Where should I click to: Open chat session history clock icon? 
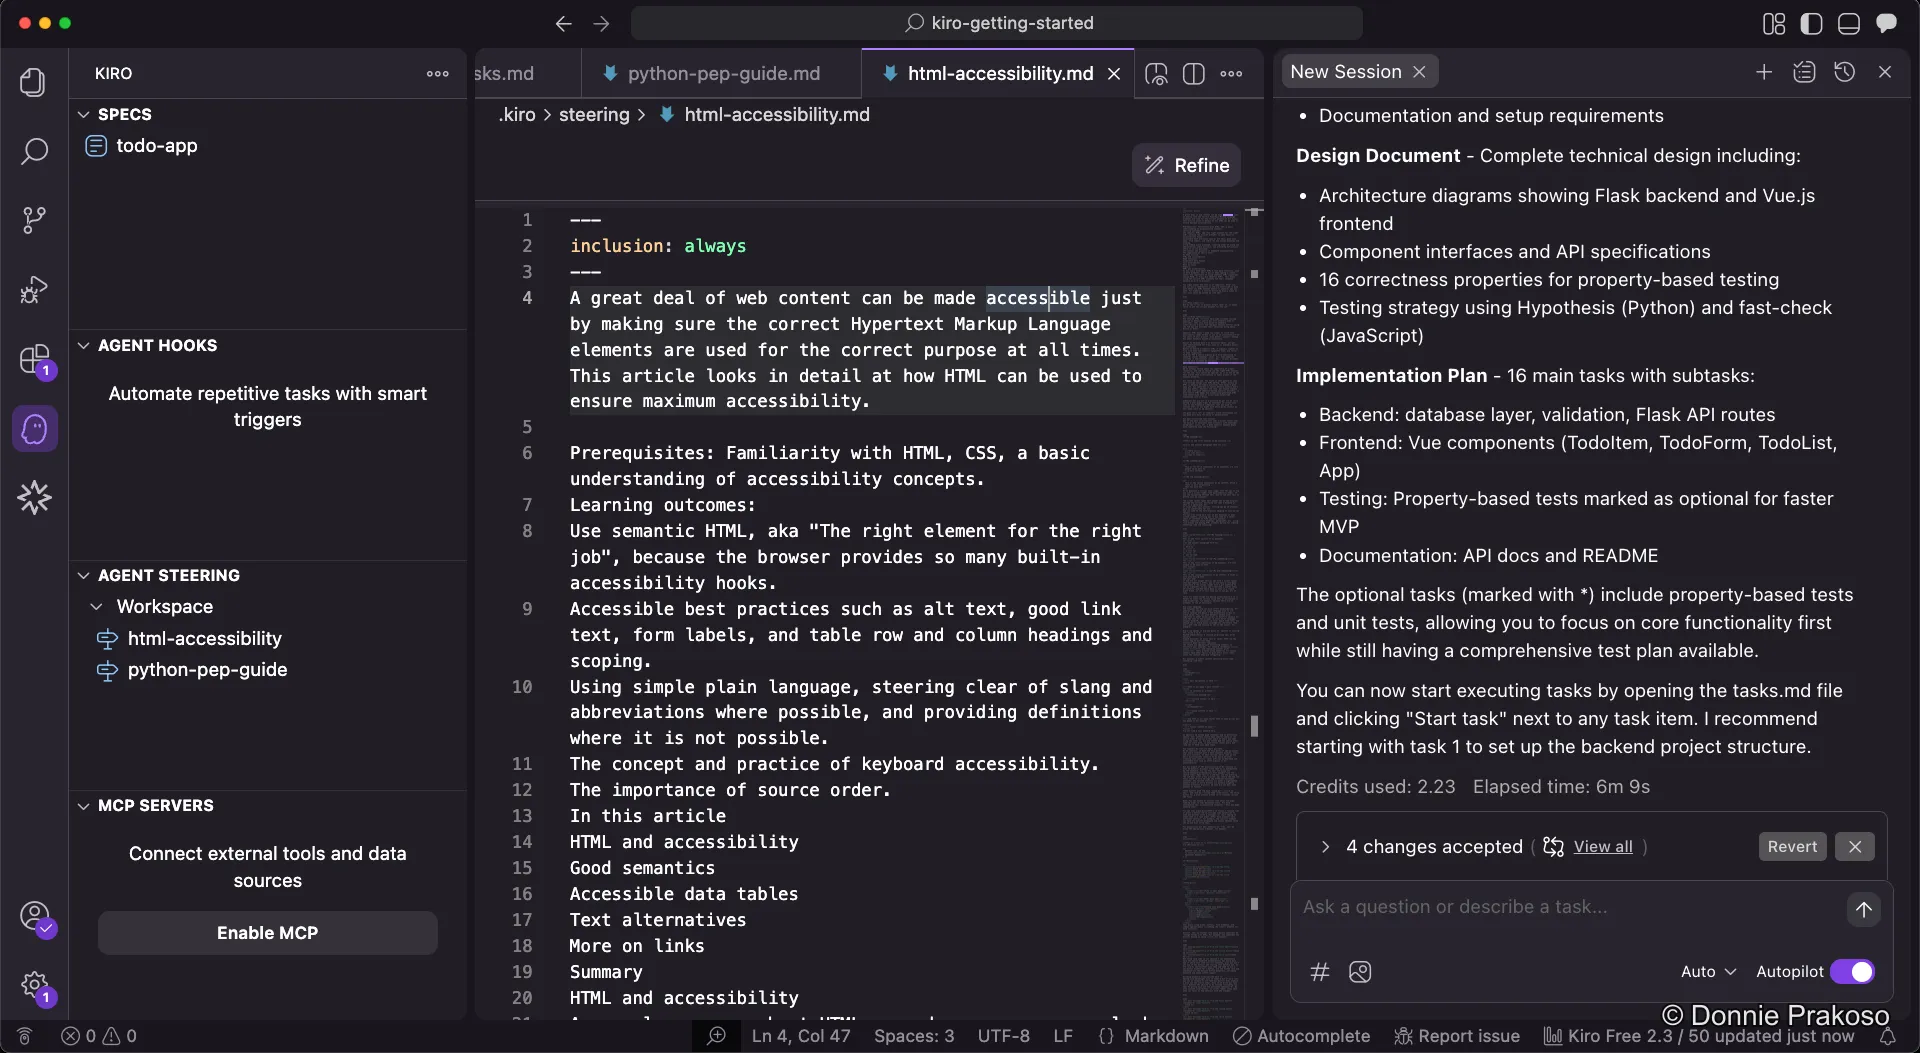(1846, 72)
